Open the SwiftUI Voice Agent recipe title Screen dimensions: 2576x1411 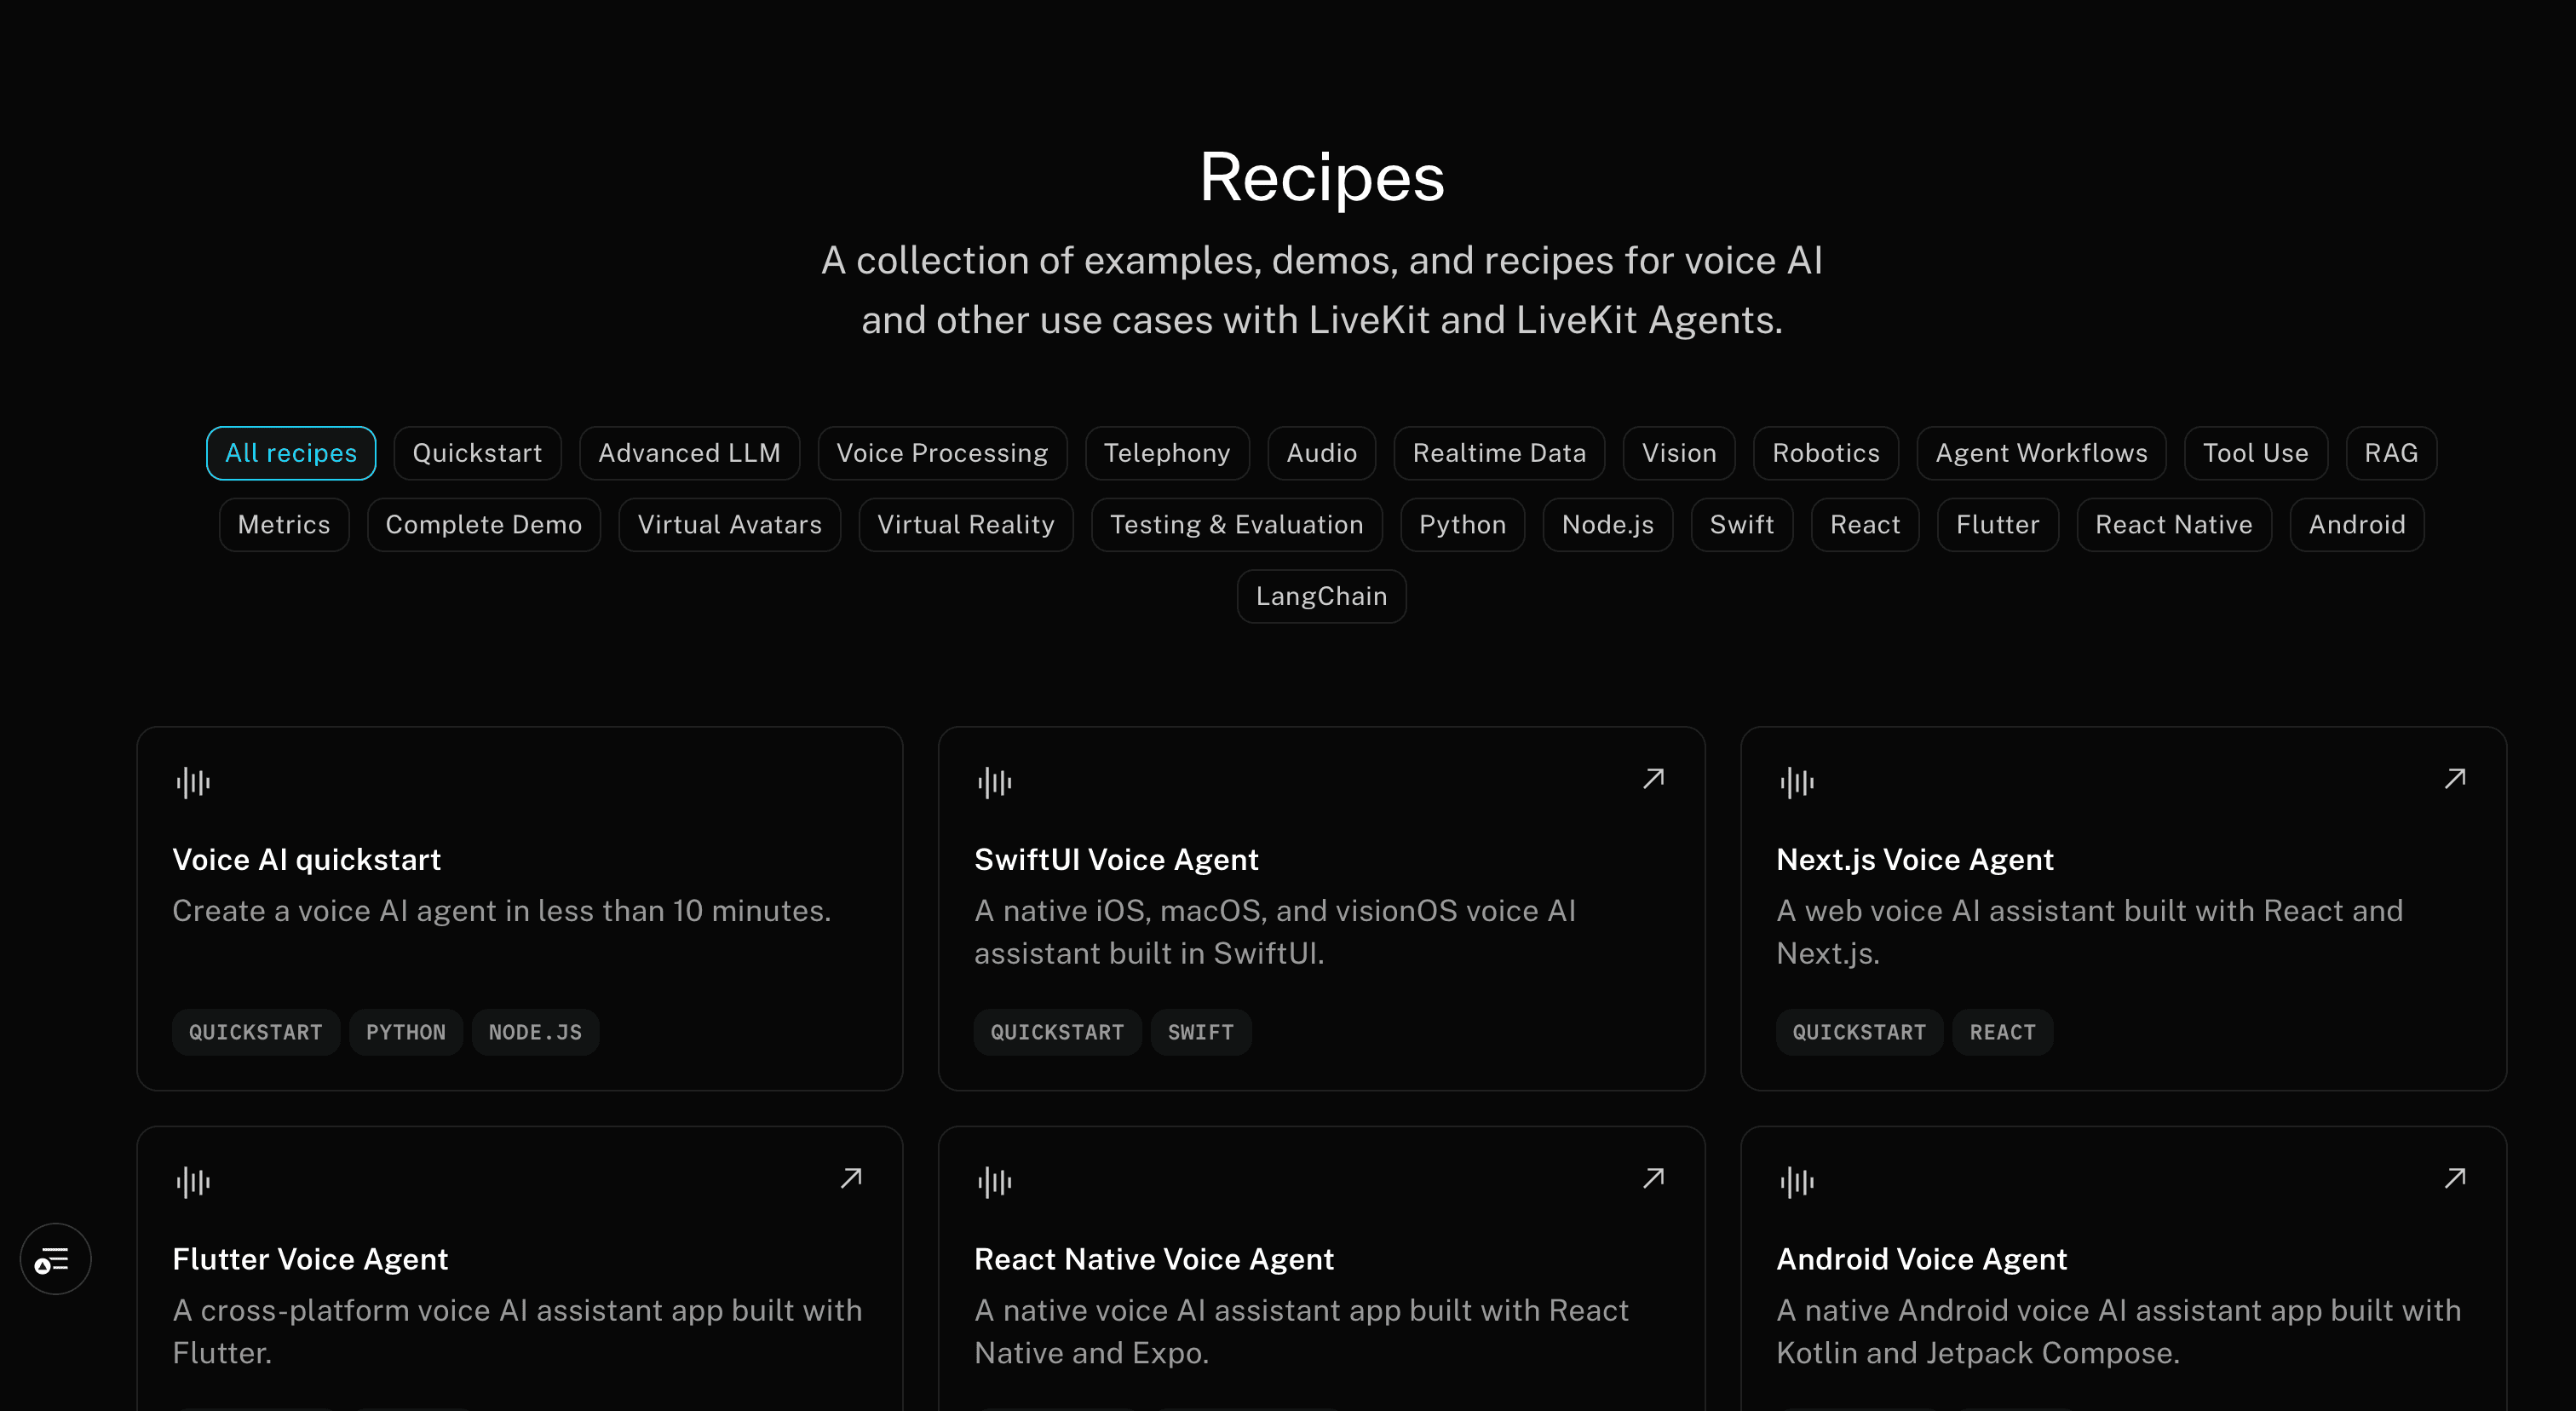(1116, 860)
